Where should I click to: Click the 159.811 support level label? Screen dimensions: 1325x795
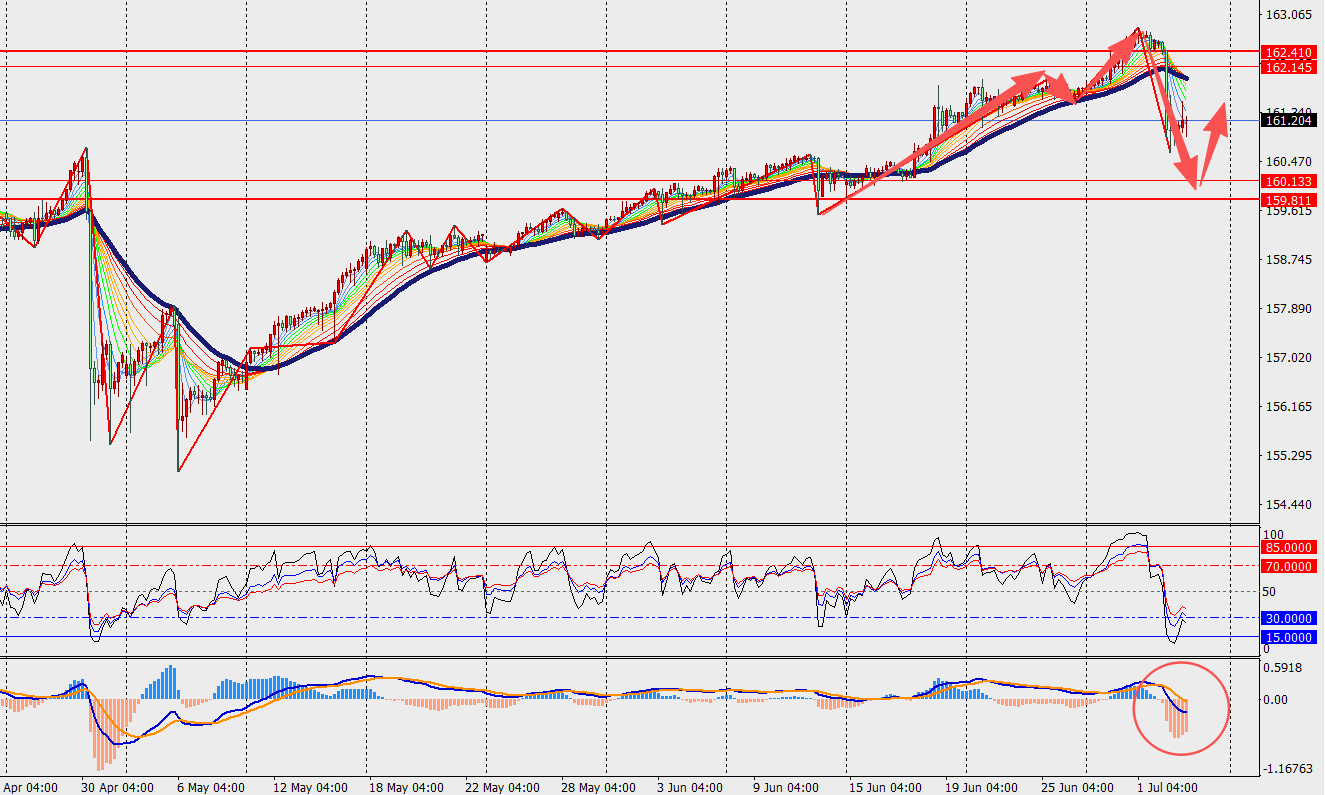(1288, 200)
